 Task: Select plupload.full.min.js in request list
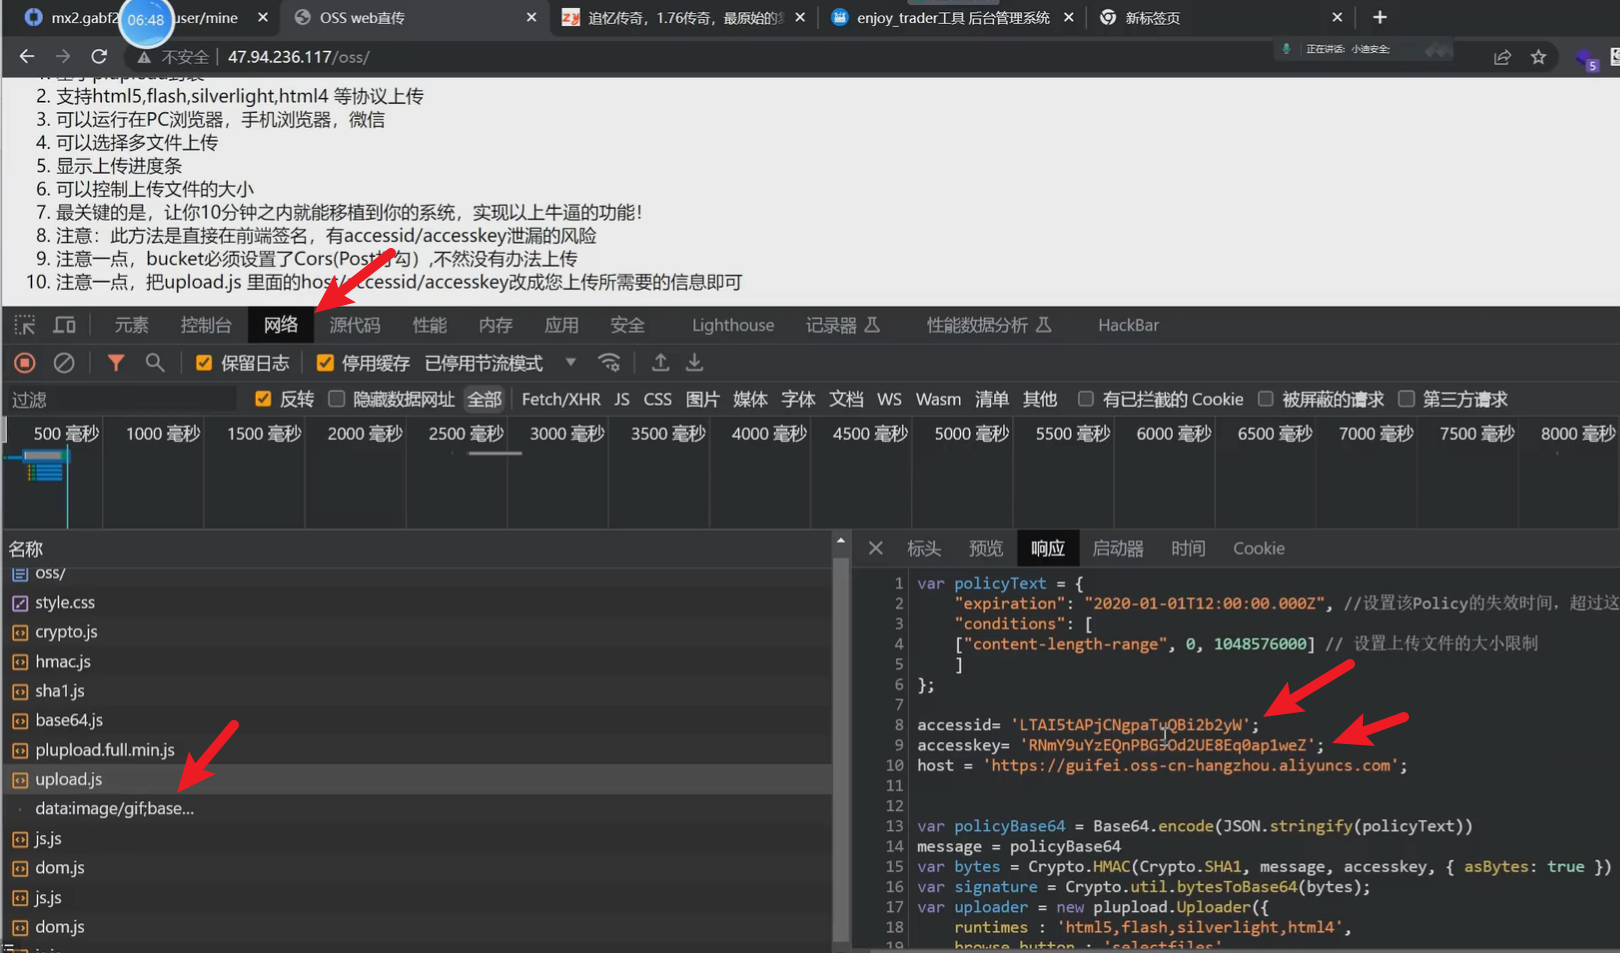104,750
